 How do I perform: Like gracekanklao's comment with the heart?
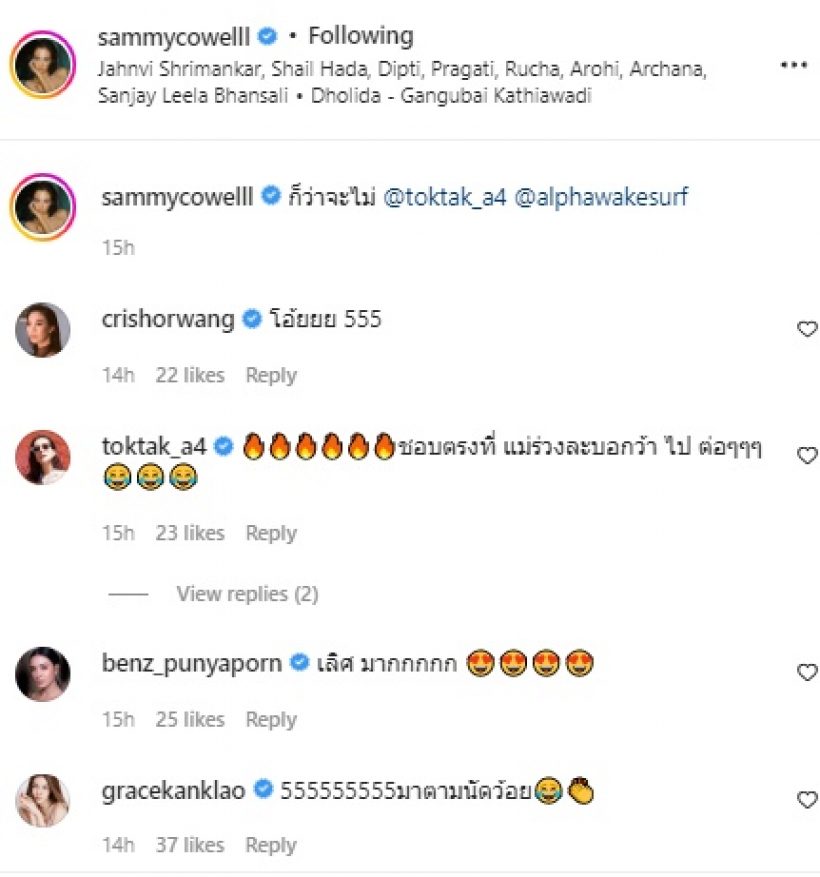pyautogui.click(x=807, y=799)
